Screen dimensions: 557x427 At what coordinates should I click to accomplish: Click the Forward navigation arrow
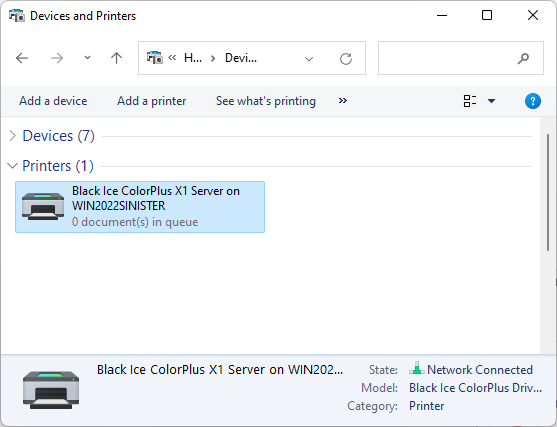[57, 58]
